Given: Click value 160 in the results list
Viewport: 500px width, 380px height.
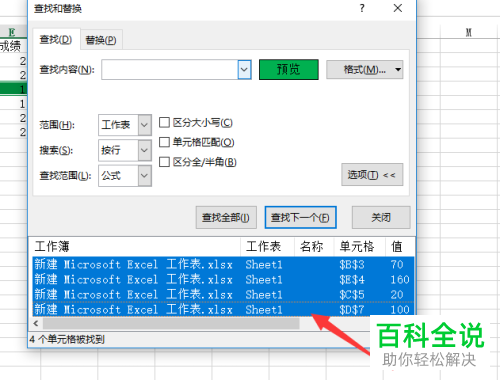Looking at the screenshot, I should (x=400, y=279).
